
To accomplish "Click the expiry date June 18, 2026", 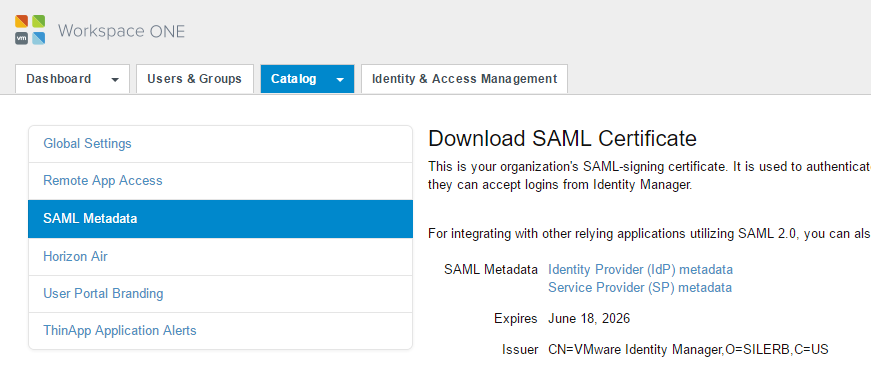I will point(589,319).
